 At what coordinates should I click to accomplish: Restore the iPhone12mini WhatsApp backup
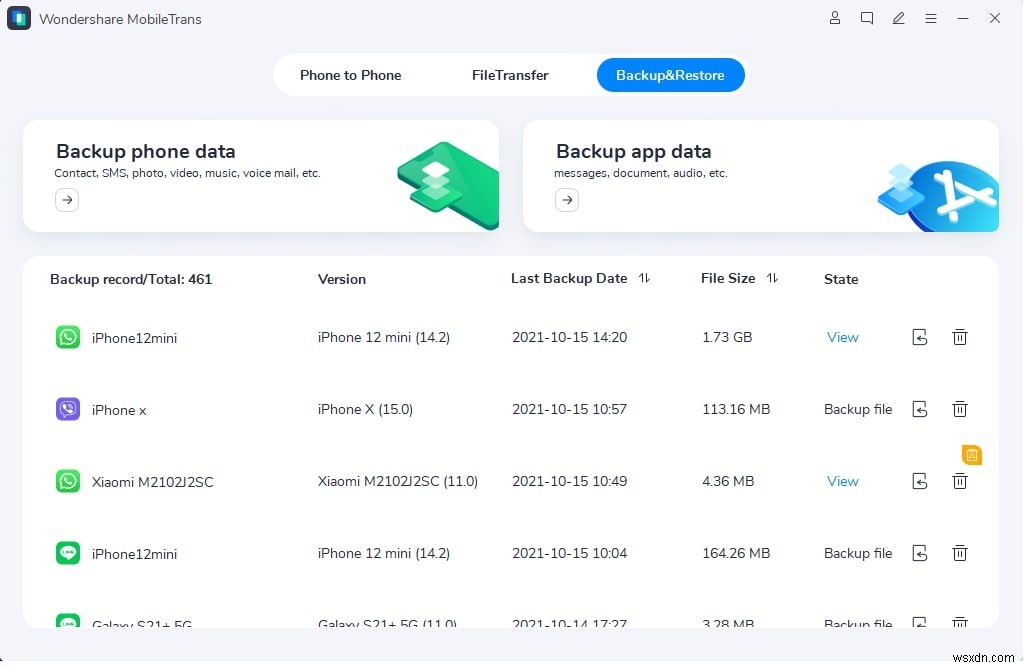(x=920, y=337)
